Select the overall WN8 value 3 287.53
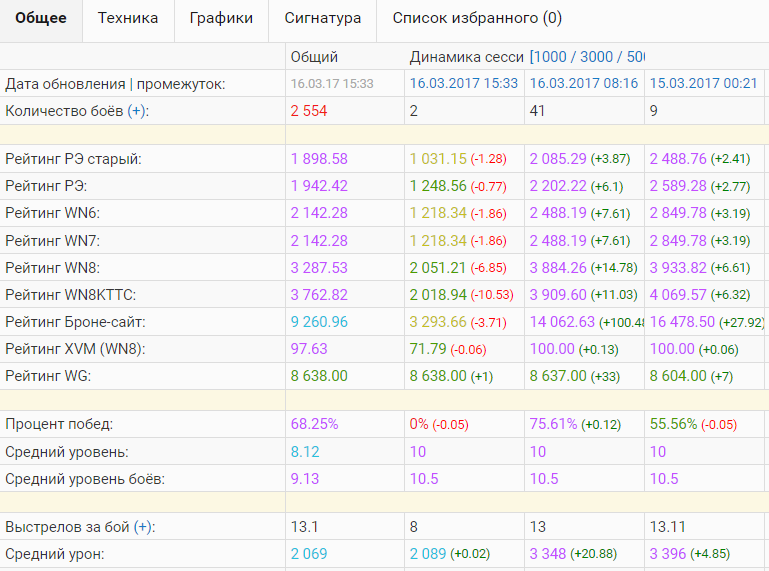This screenshot has height=571, width=769. tap(319, 267)
